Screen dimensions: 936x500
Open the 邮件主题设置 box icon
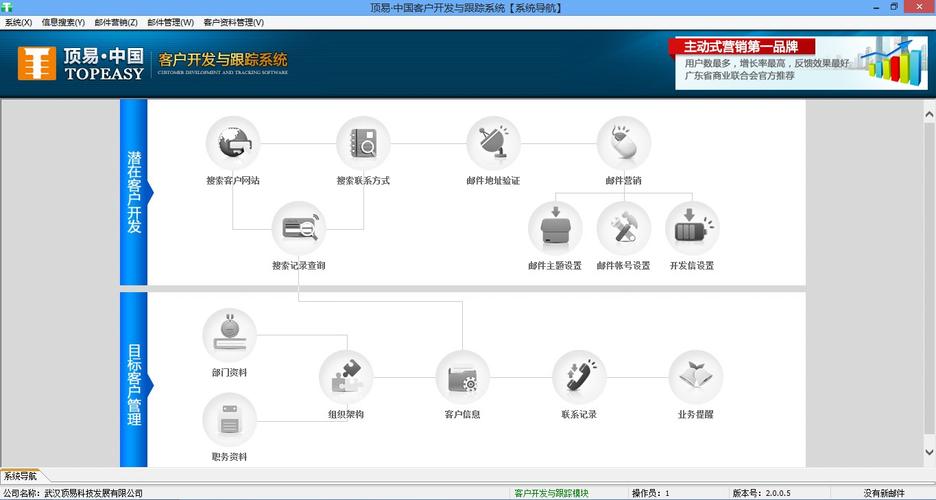[x=555, y=229]
